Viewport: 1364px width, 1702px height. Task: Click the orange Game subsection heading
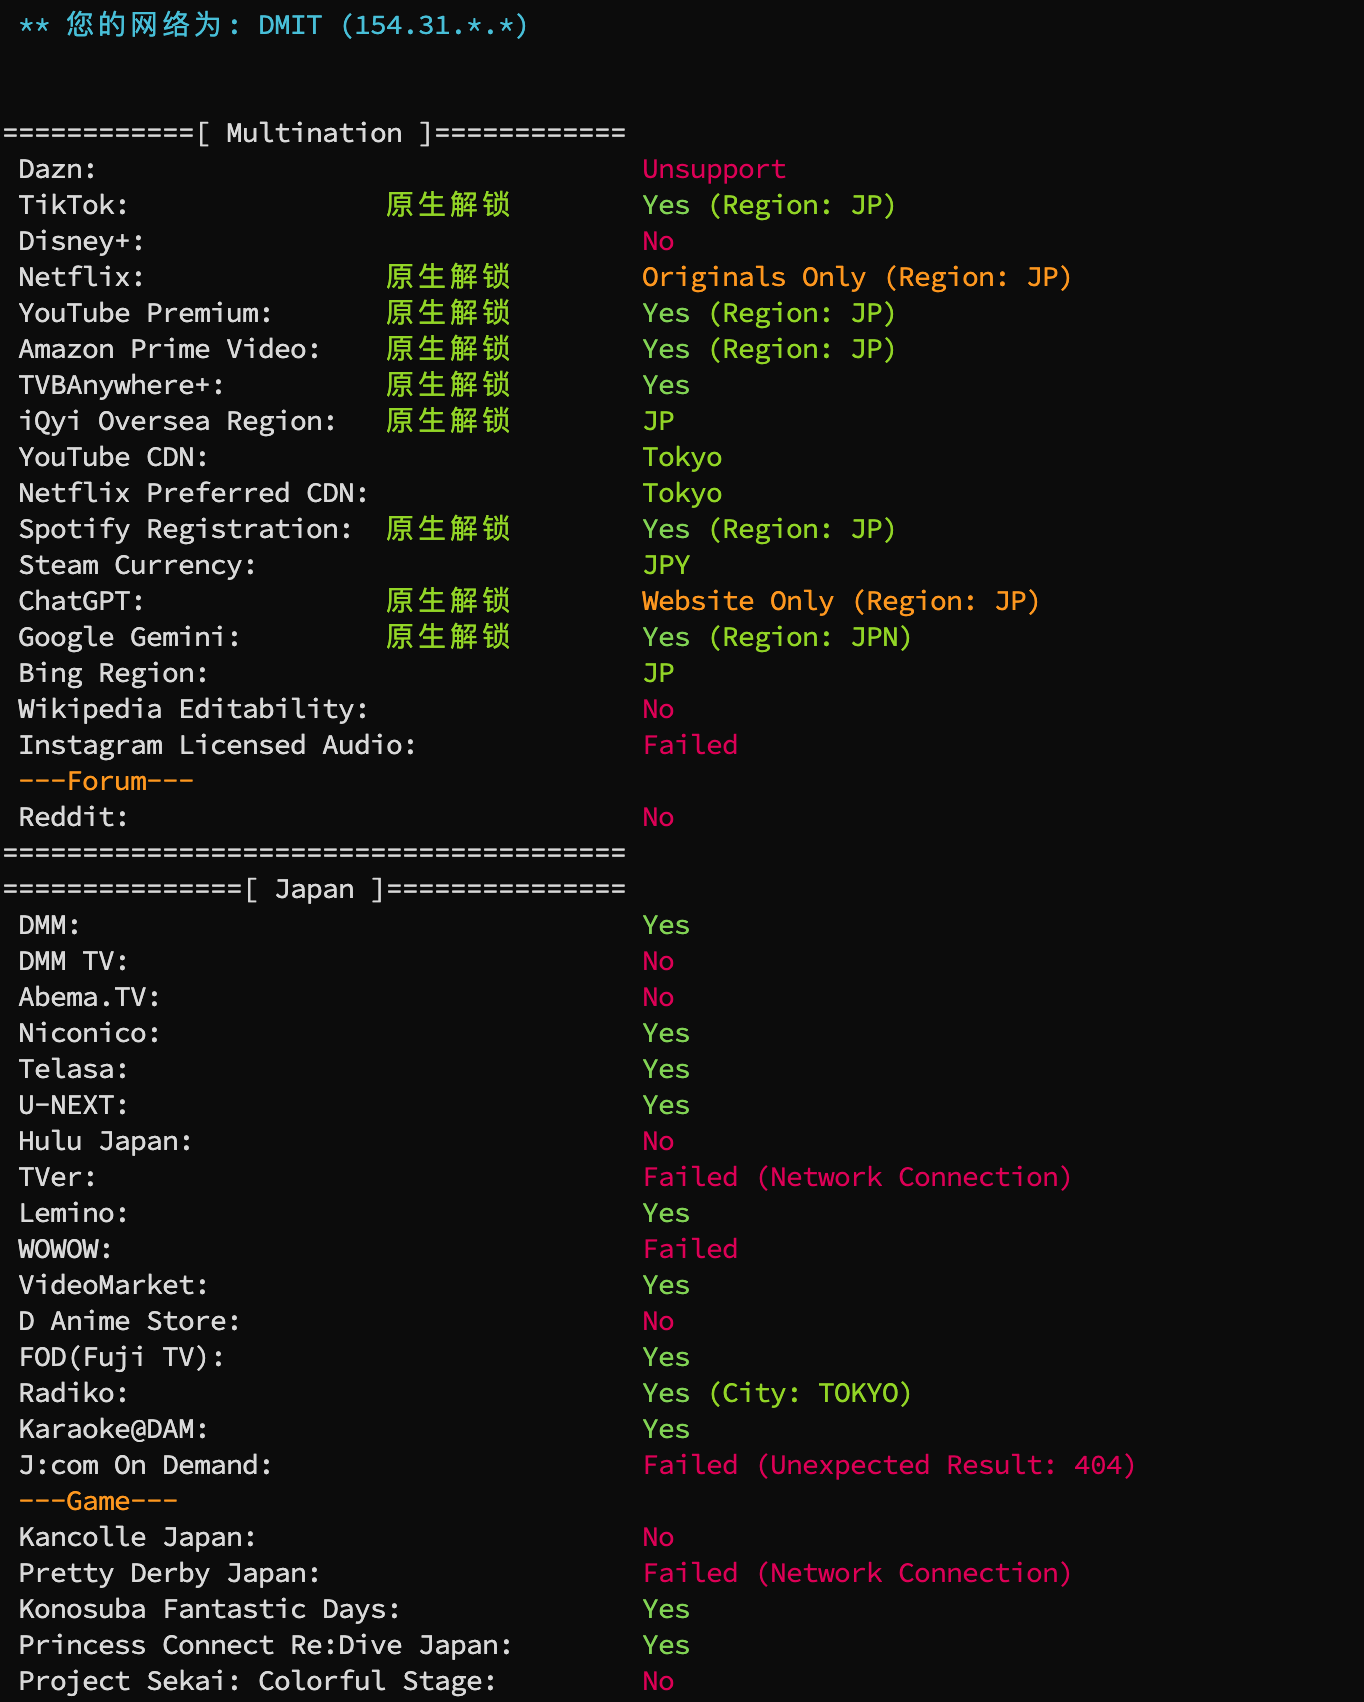coord(98,1501)
